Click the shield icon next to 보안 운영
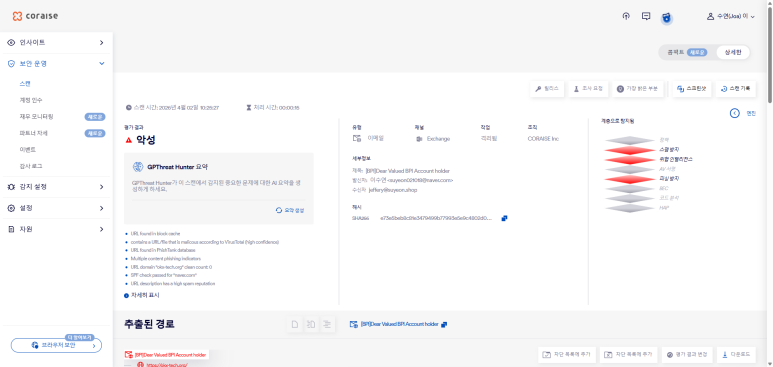 point(11,64)
